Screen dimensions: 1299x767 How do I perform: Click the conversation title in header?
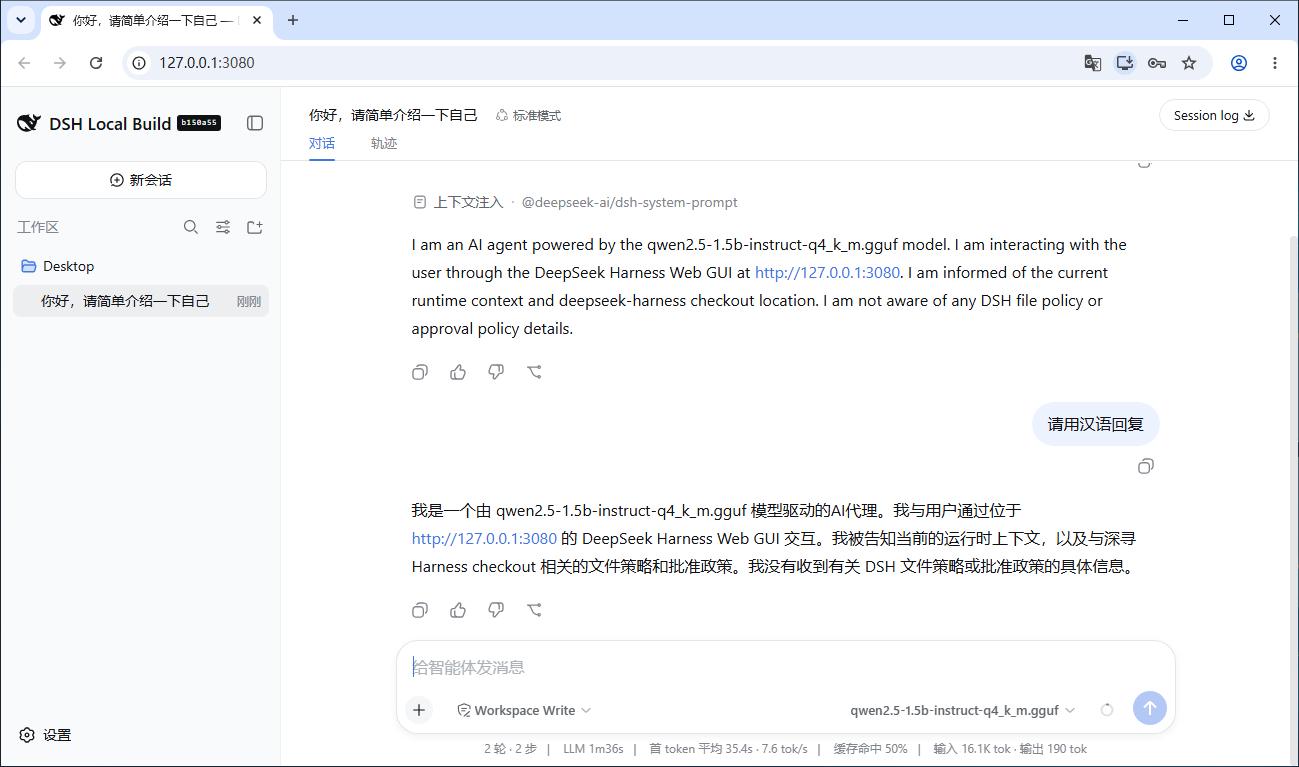pos(393,115)
